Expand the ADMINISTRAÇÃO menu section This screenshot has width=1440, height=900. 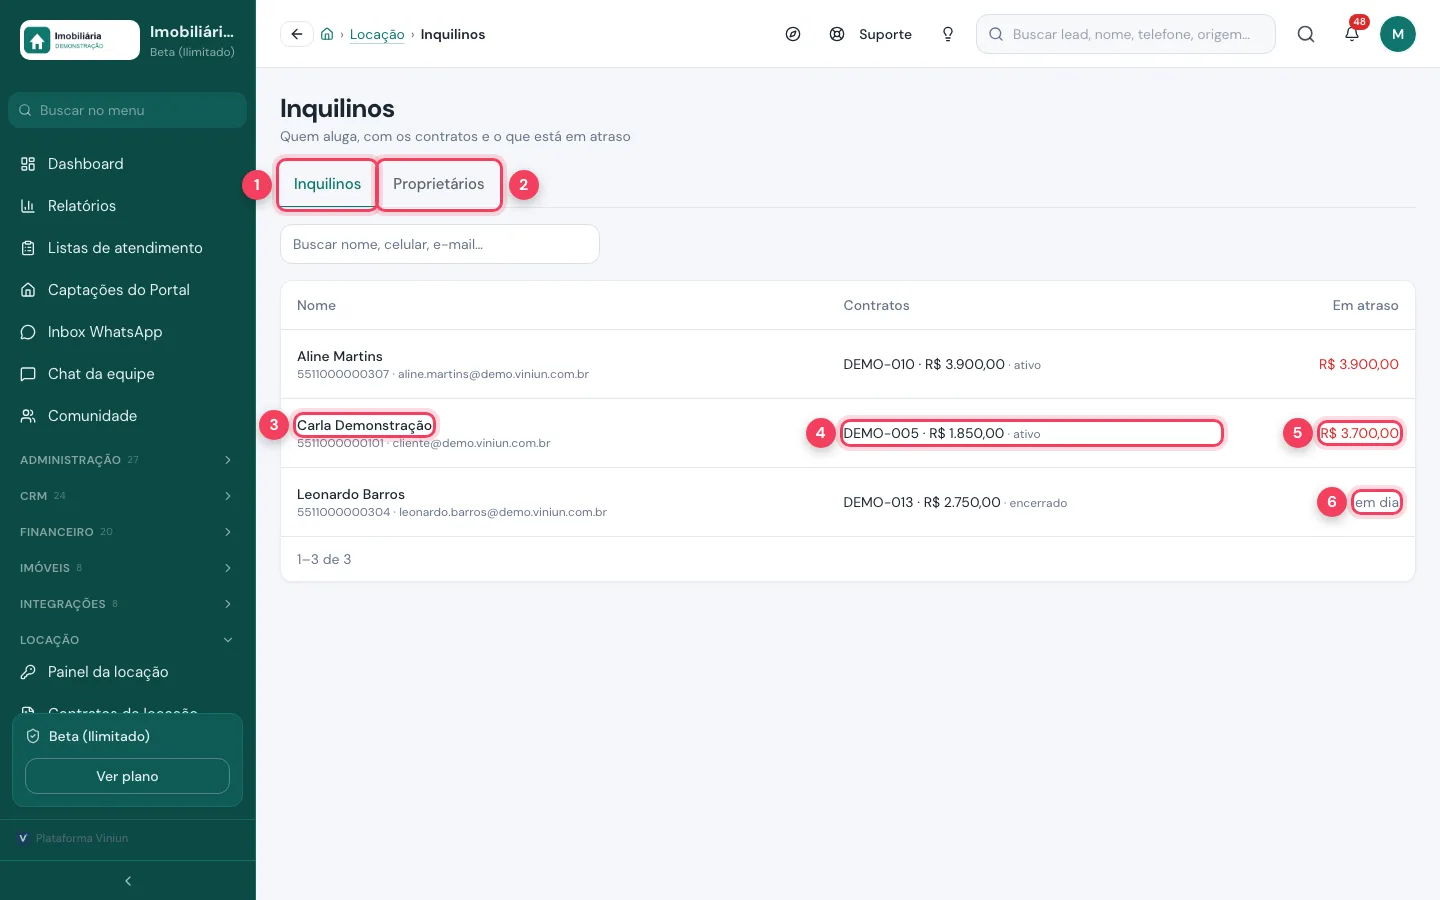(x=128, y=460)
